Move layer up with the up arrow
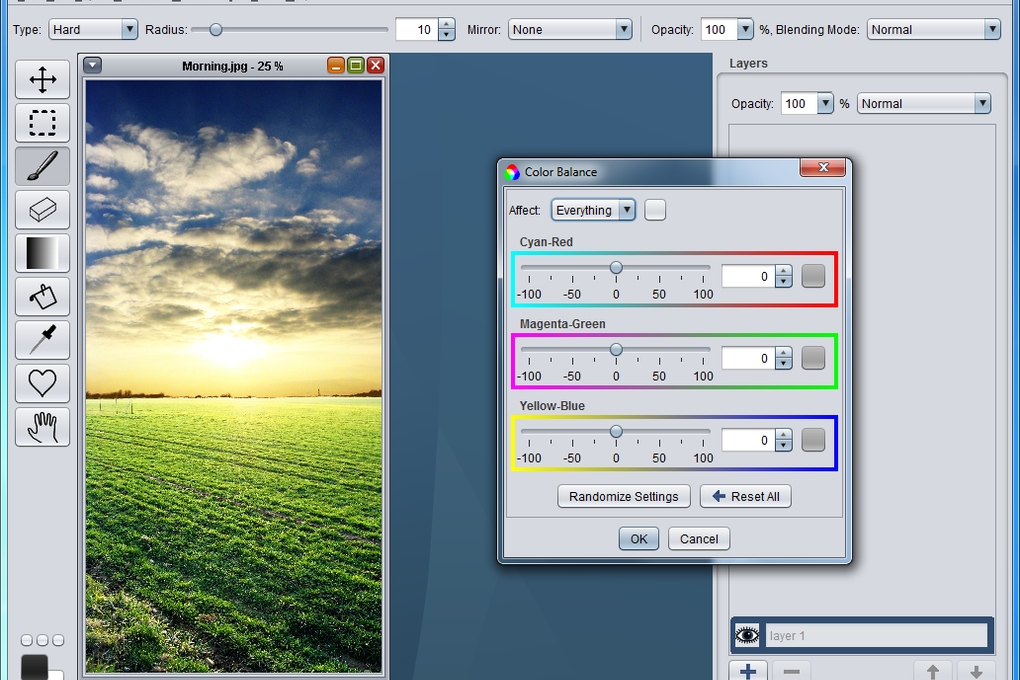The image size is (1020, 680). (x=933, y=671)
